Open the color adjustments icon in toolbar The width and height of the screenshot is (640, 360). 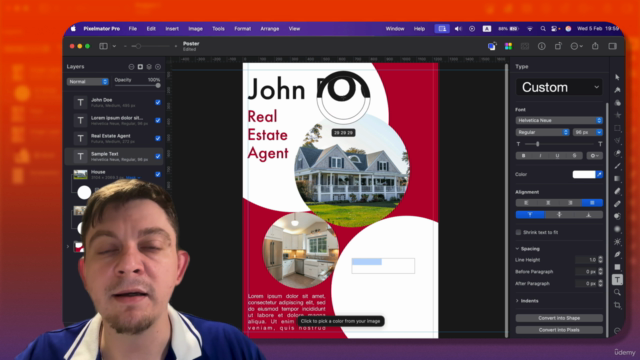pyautogui.click(x=508, y=46)
